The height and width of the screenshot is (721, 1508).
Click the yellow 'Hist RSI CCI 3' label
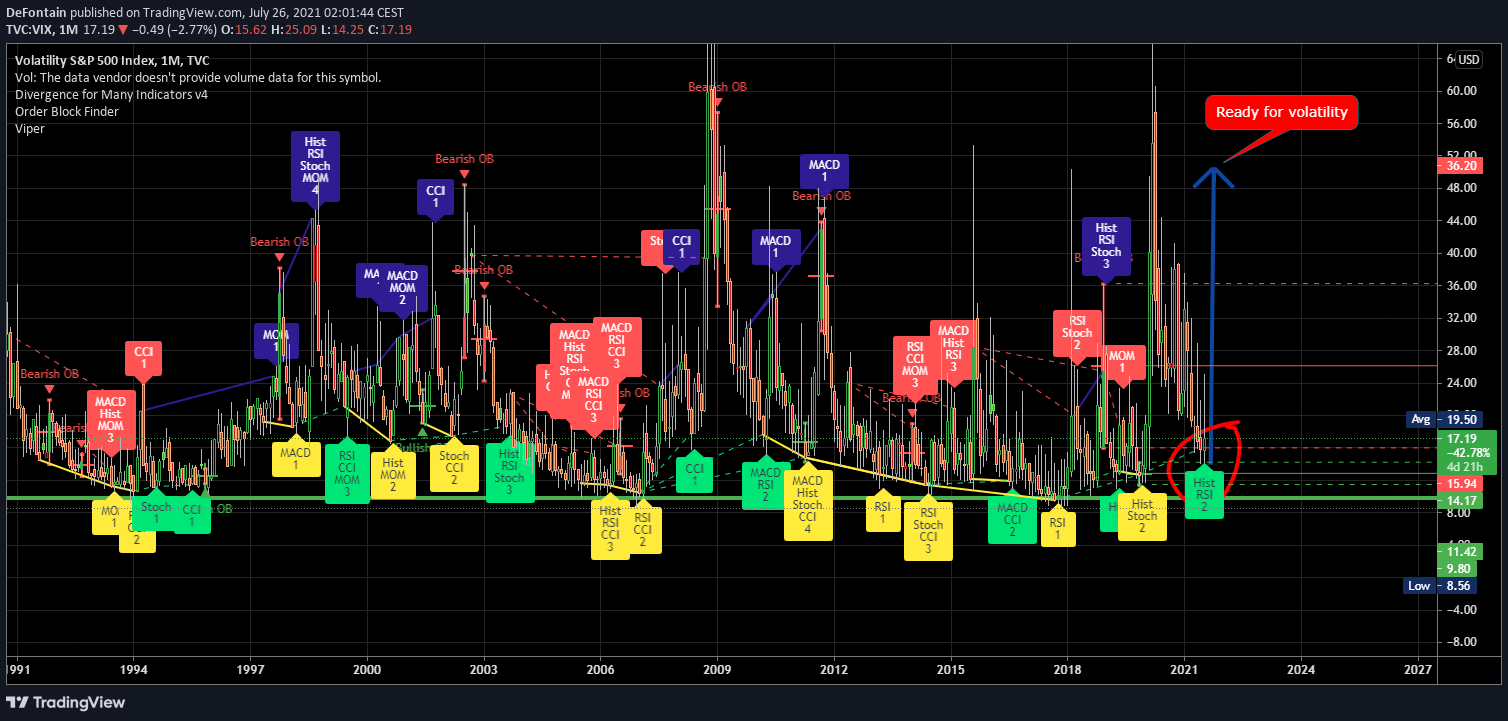(610, 530)
